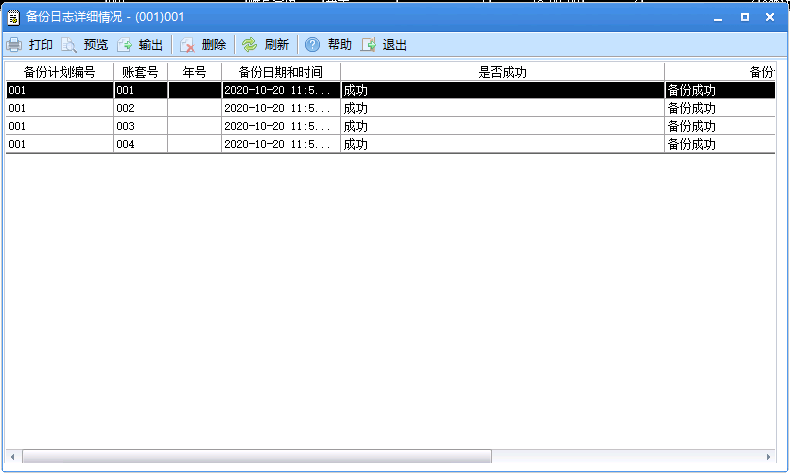The width and height of the screenshot is (790, 474).
Task: Open Preview (预览) via magnifier icon
Action: [69, 45]
